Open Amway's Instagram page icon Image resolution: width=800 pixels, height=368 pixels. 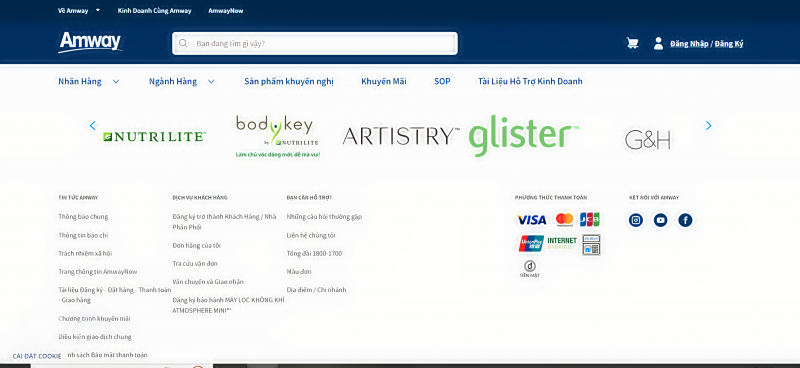tap(636, 220)
